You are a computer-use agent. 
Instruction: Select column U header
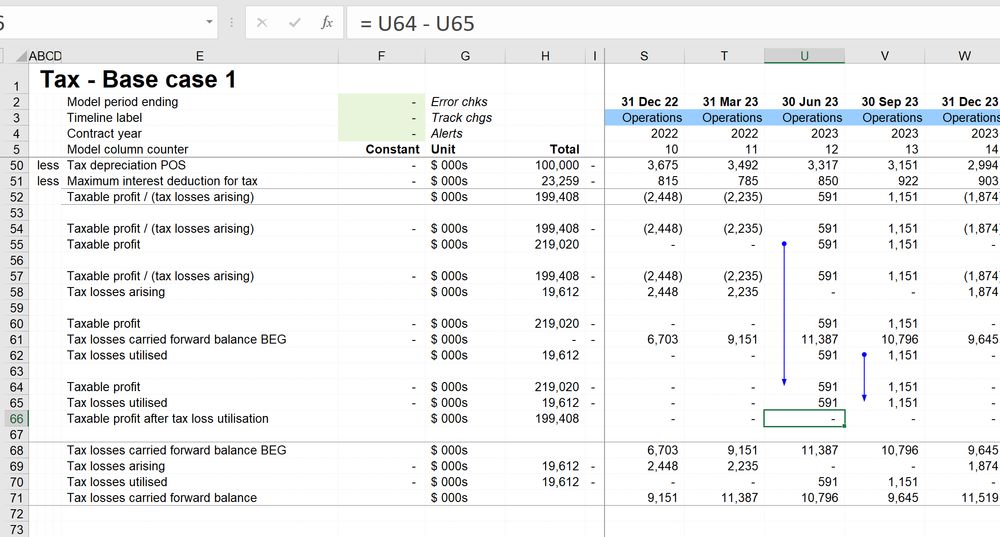click(x=804, y=56)
